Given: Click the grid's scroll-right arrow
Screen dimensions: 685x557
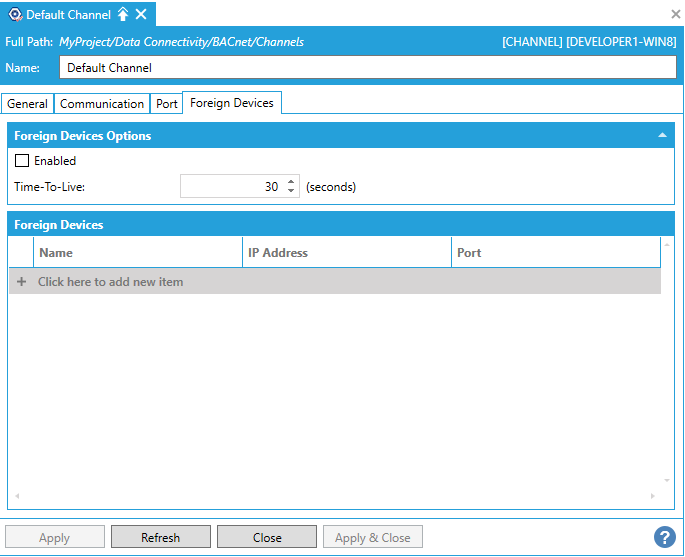Looking at the screenshot, I should pos(653,496).
